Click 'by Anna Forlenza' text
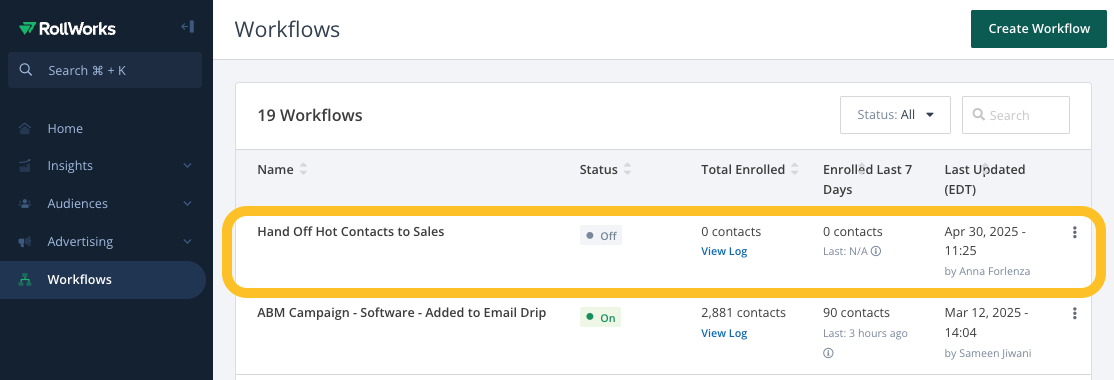This screenshot has height=380, width=1114. coord(987,271)
